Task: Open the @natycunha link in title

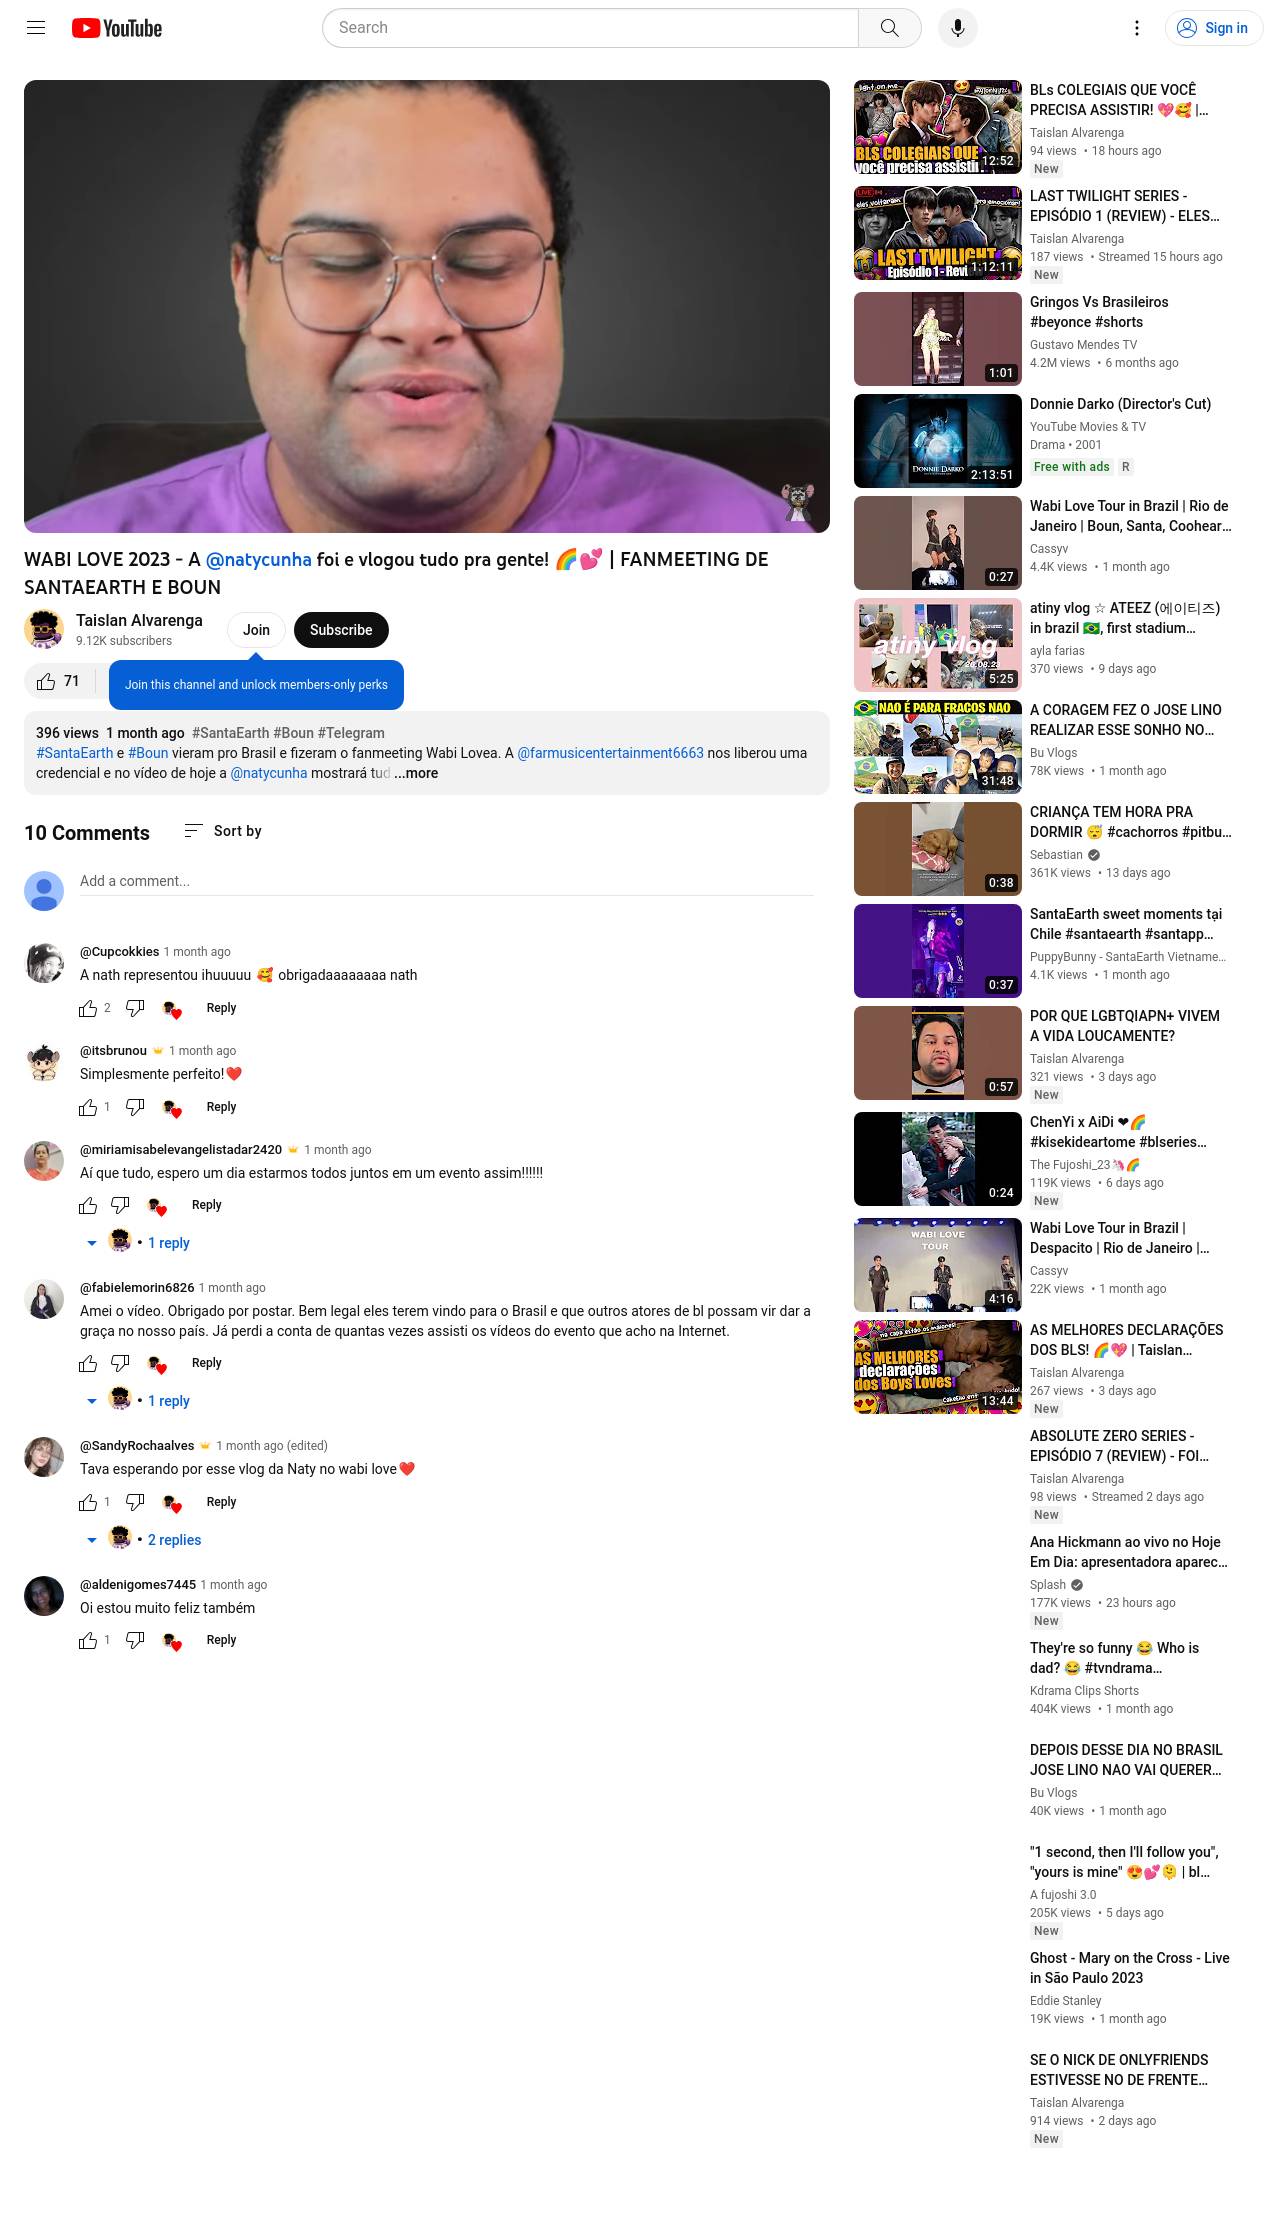Action: point(258,560)
